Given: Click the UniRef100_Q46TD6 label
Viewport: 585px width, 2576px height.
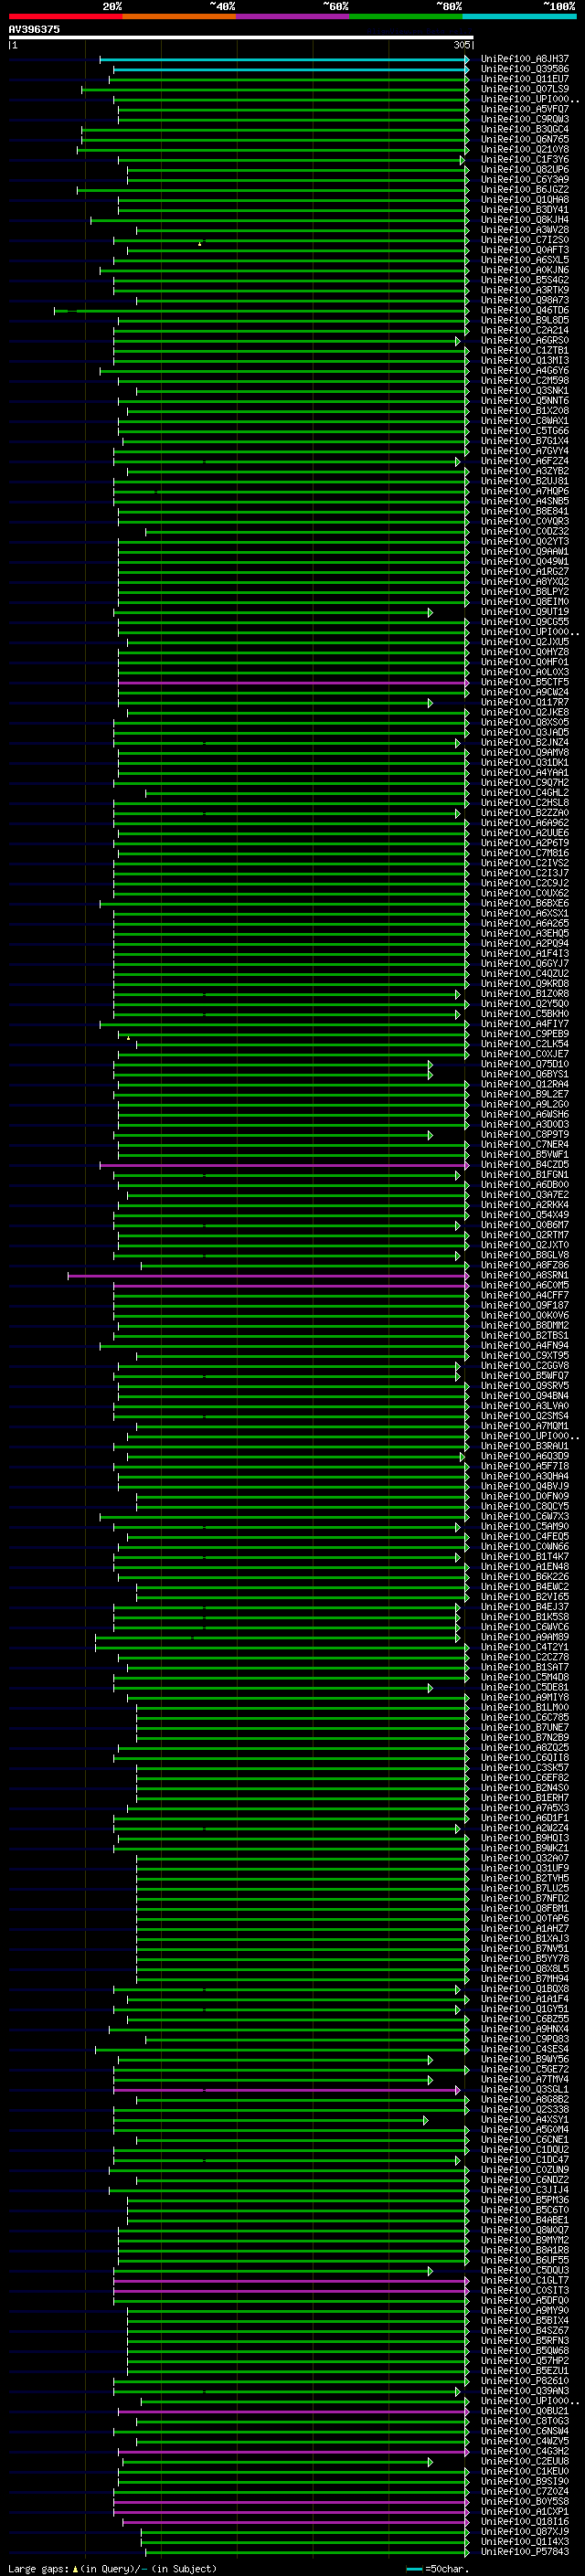Looking at the screenshot, I should pyautogui.click(x=524, y=311).
